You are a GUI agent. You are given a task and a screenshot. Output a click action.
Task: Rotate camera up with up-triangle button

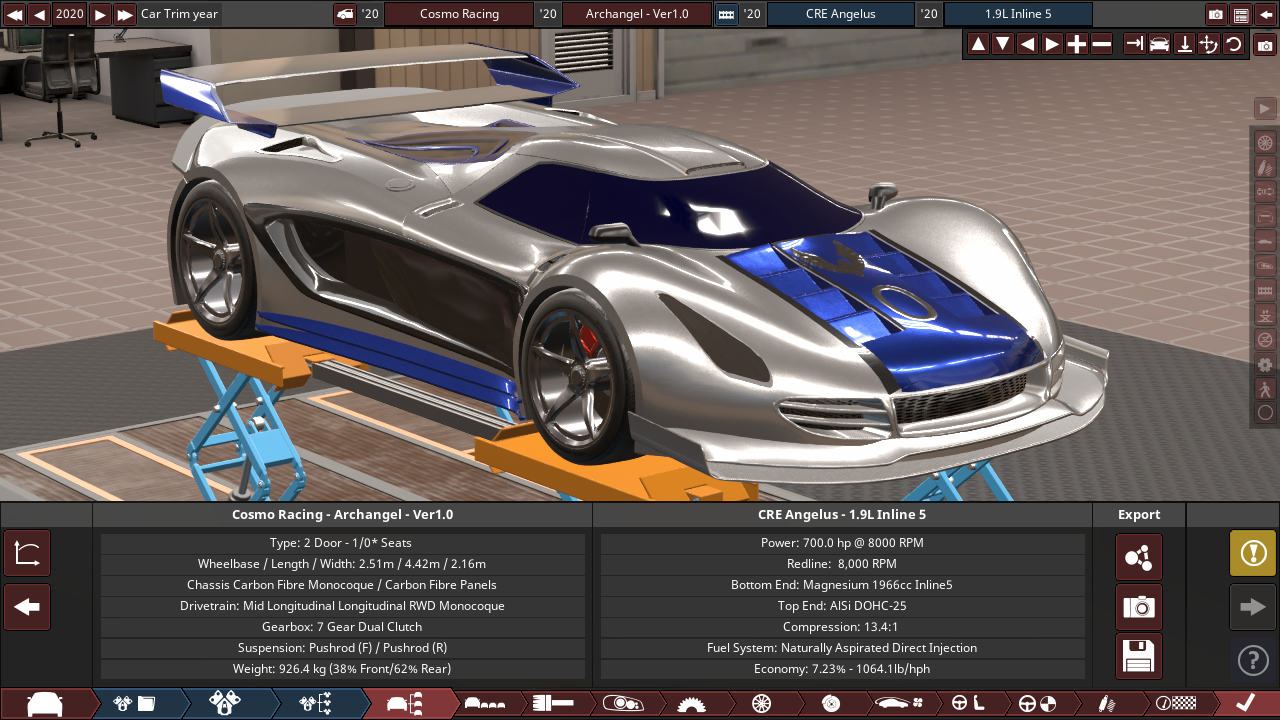[978, 44]
